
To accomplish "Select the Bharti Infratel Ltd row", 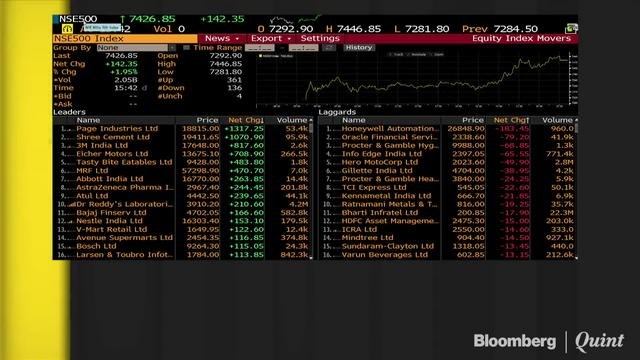I will pyautogui.click(x=446, y=213).
